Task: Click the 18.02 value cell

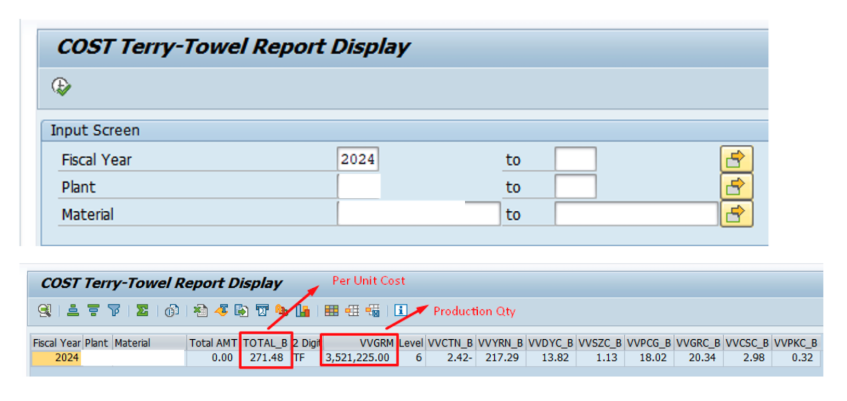Action: pos(650,358)
